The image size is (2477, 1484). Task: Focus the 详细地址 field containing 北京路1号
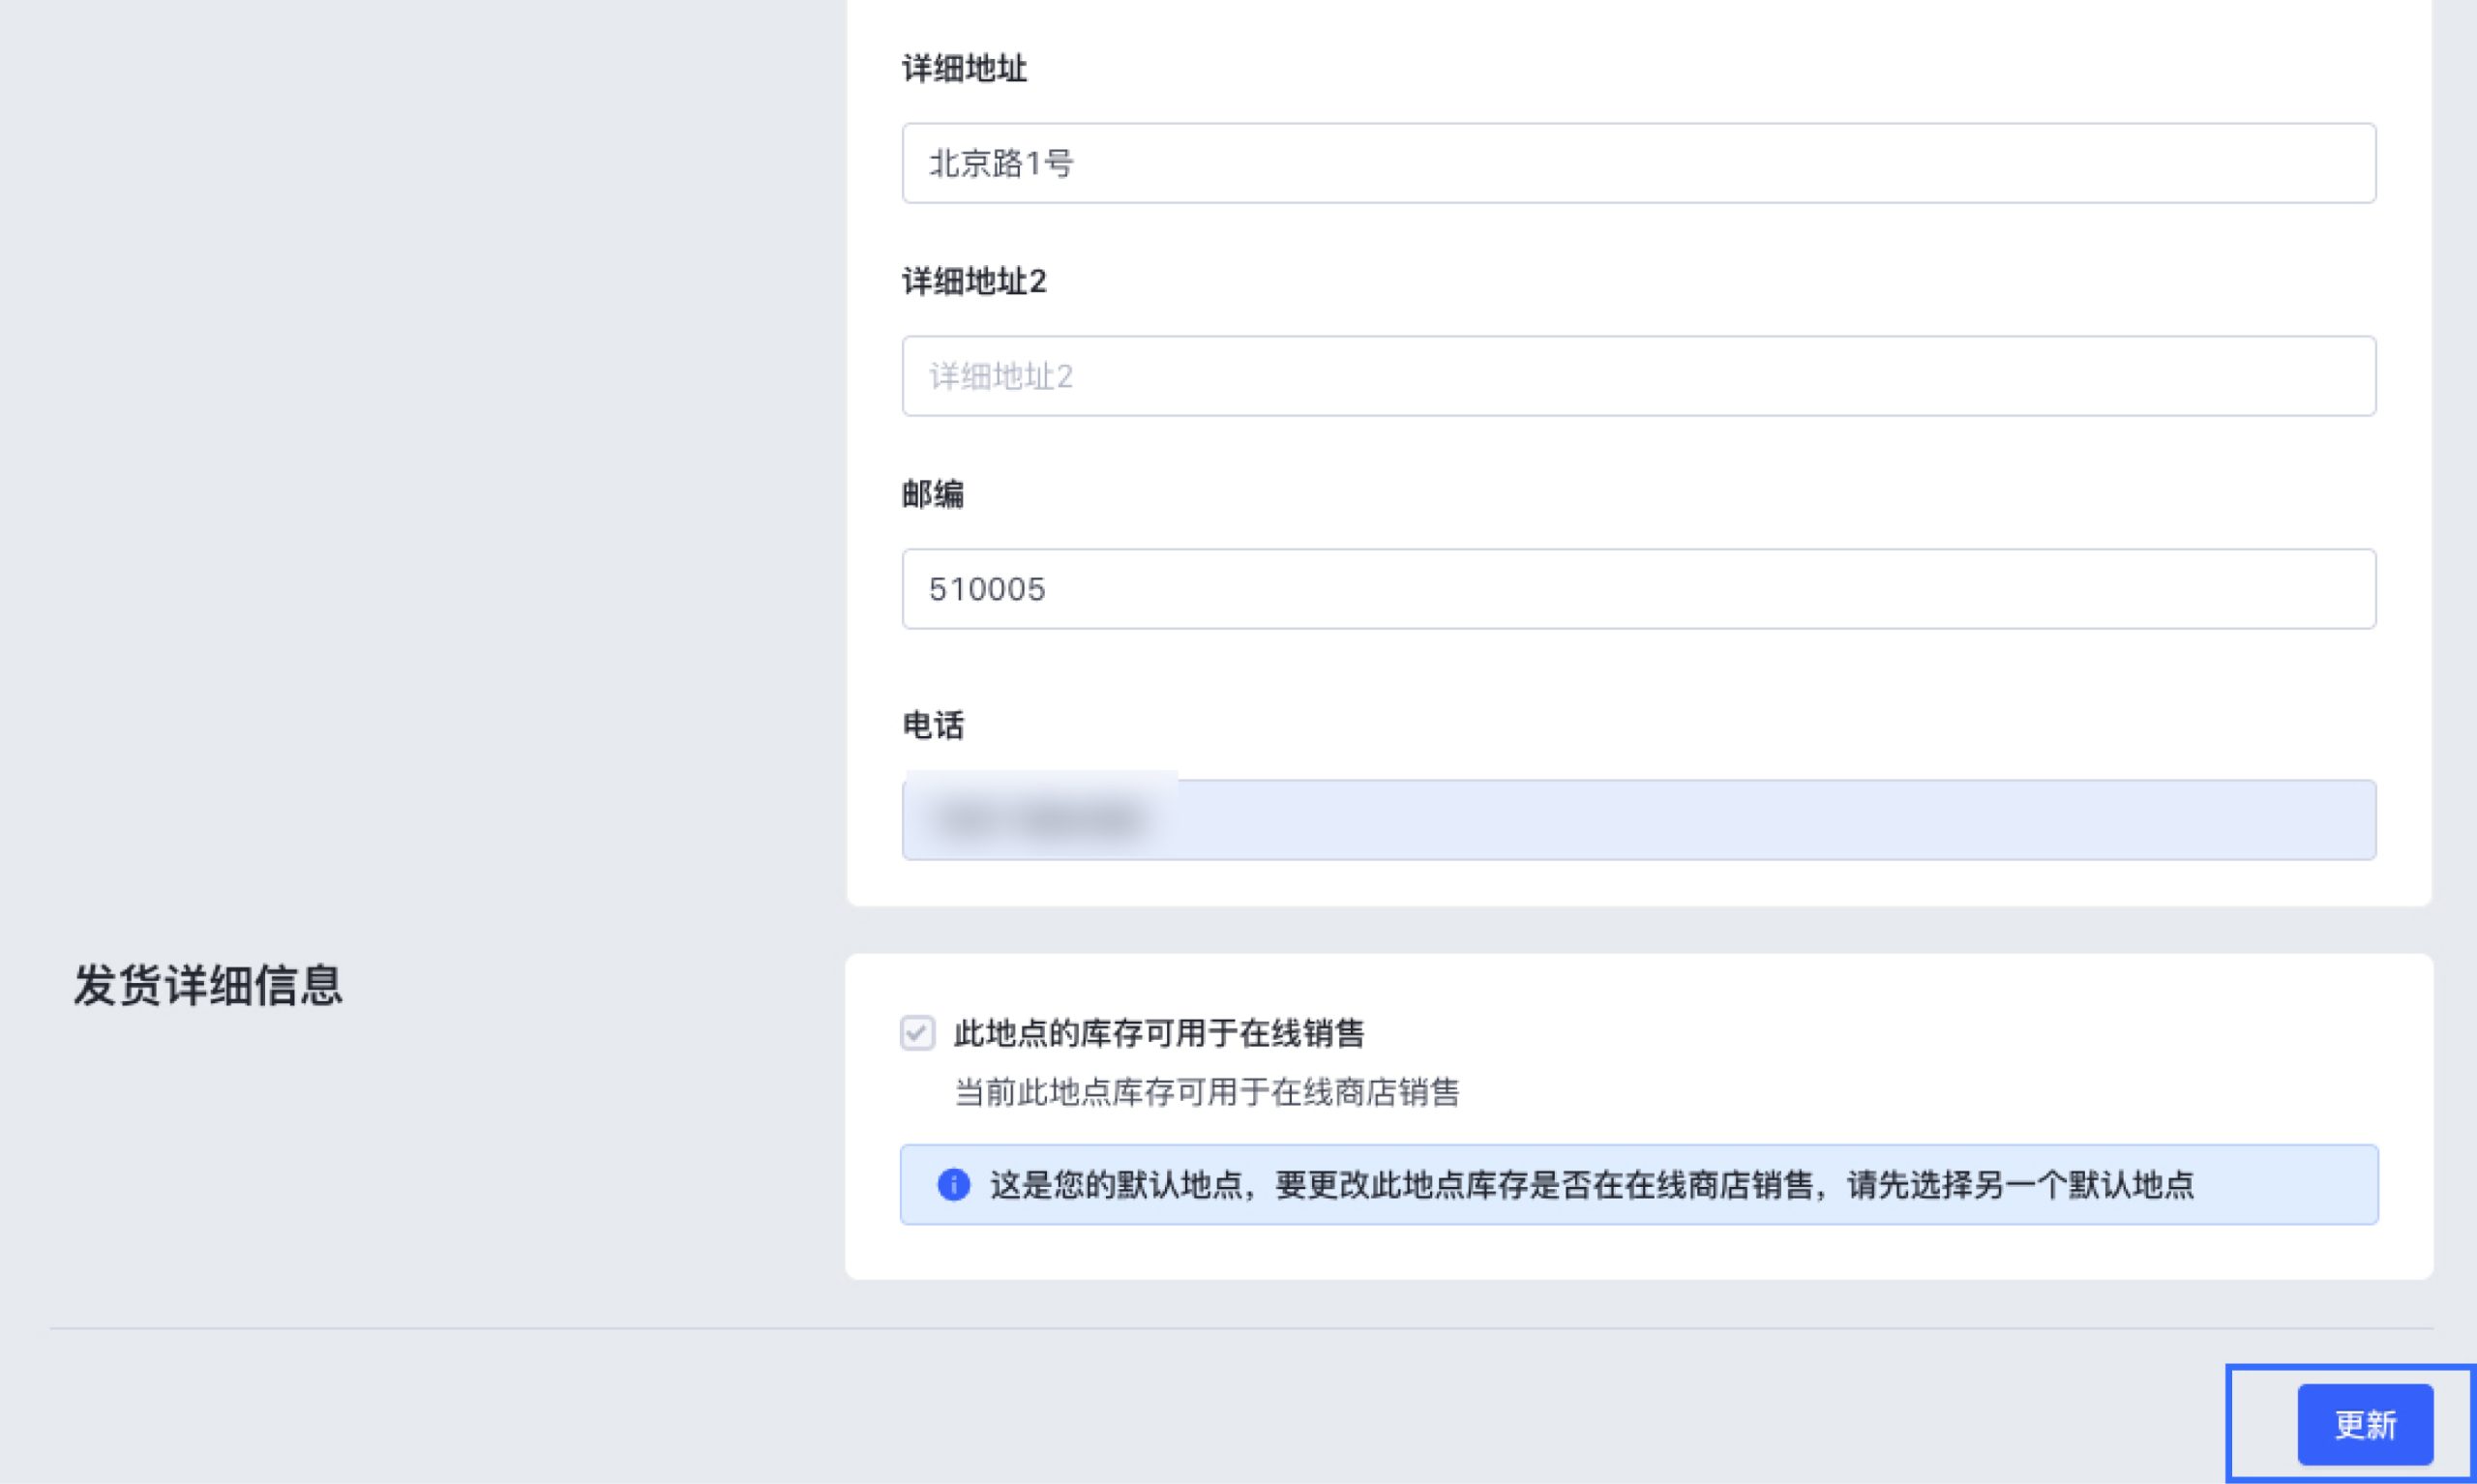click(x=1638, y=163)
